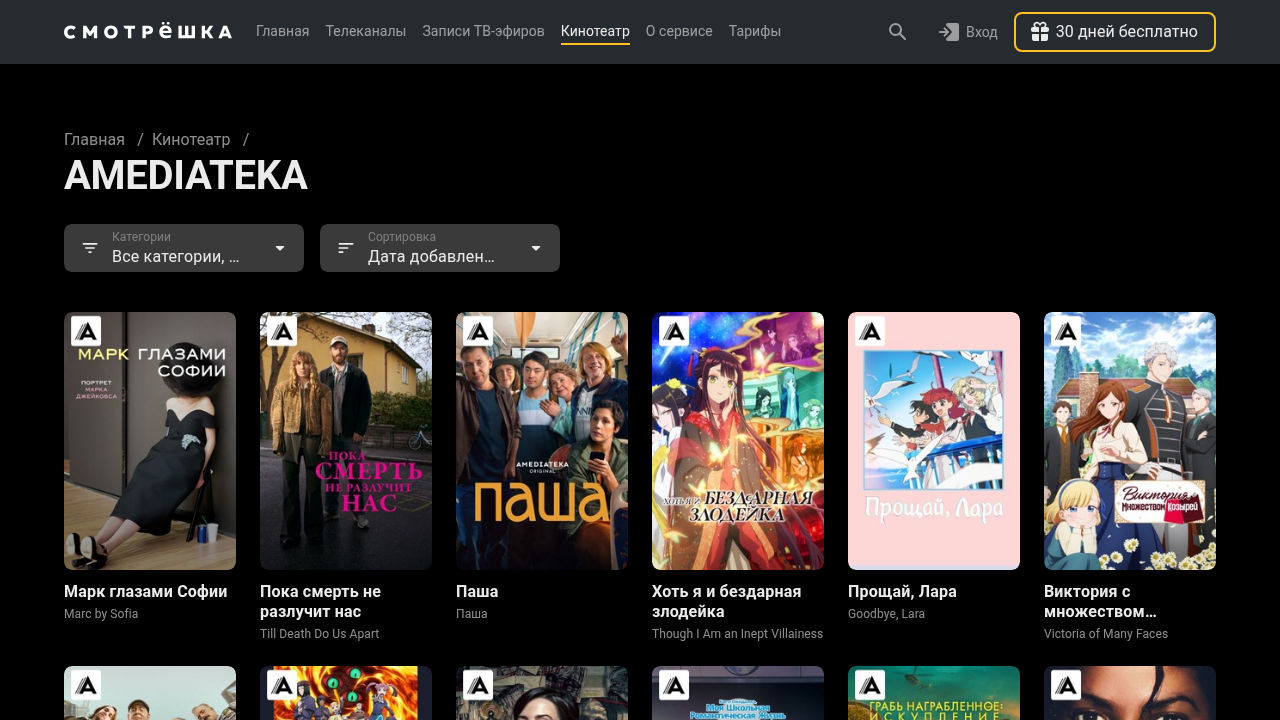
Task: Open search with the magnifier icon
Action: click(x=898, y=32)
